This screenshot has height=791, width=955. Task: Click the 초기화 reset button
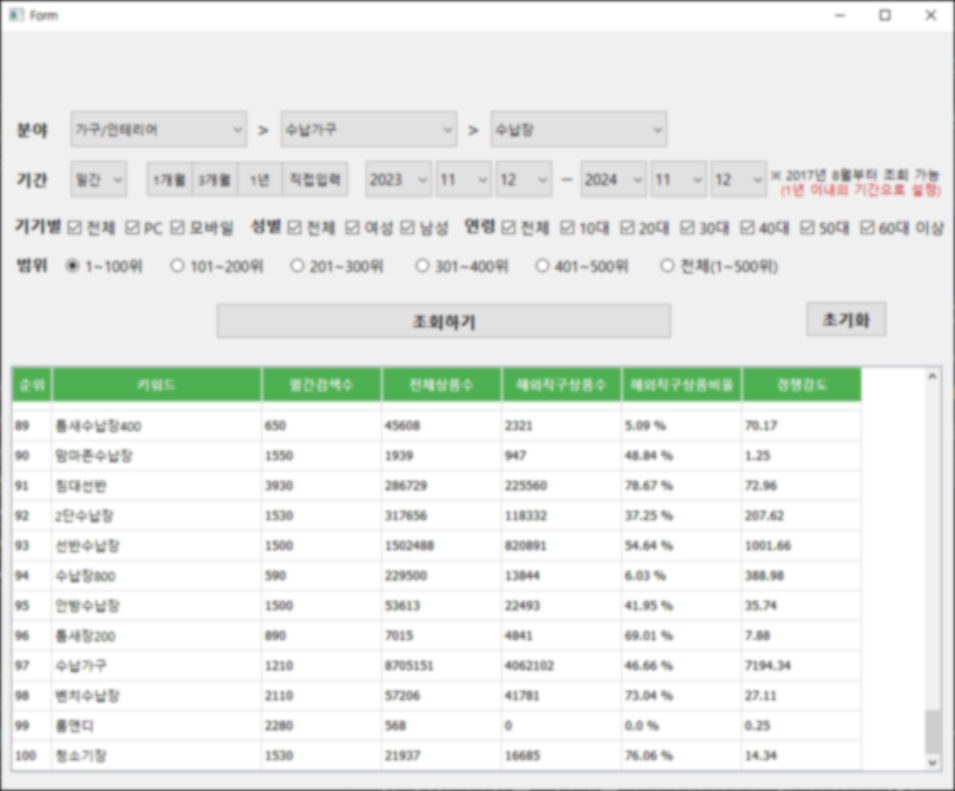pos(845,320)
